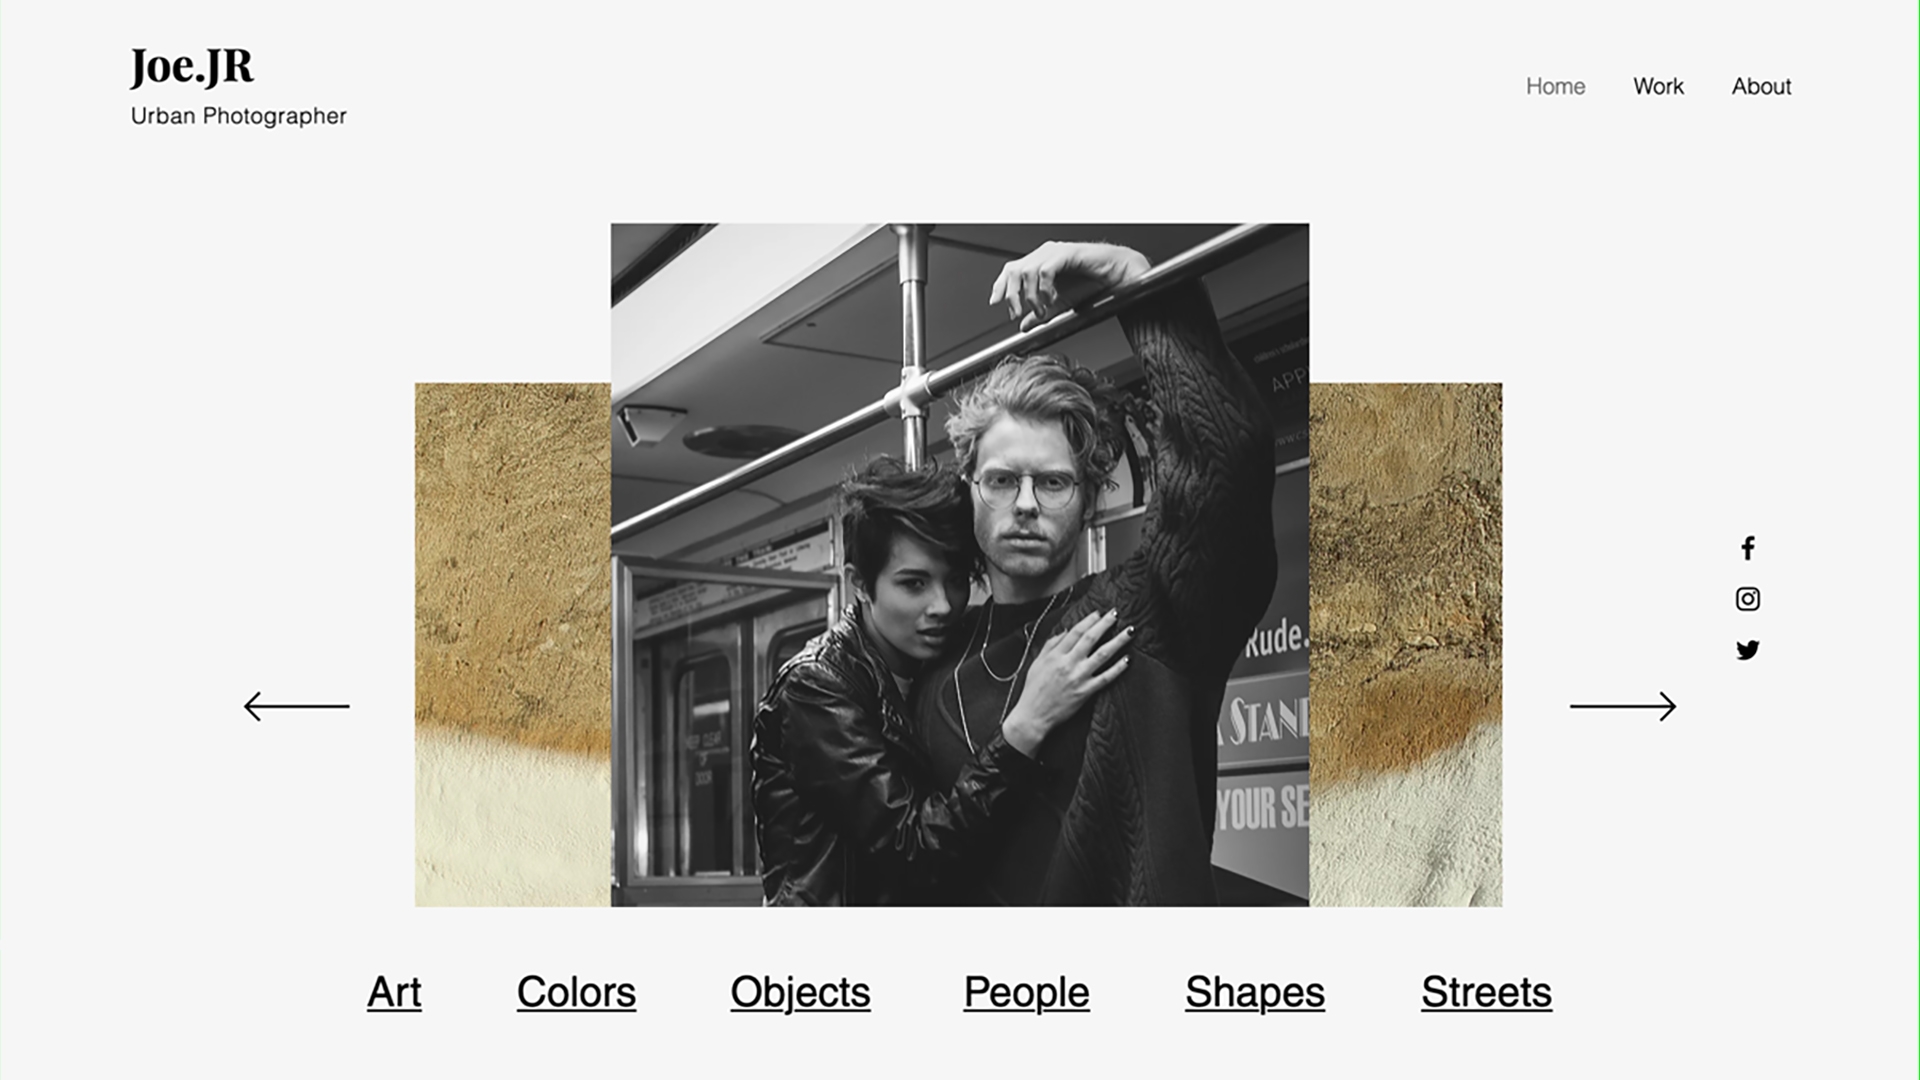Click the Instagram social icon
The image size is (1920, 1080).
(1747, 599)
